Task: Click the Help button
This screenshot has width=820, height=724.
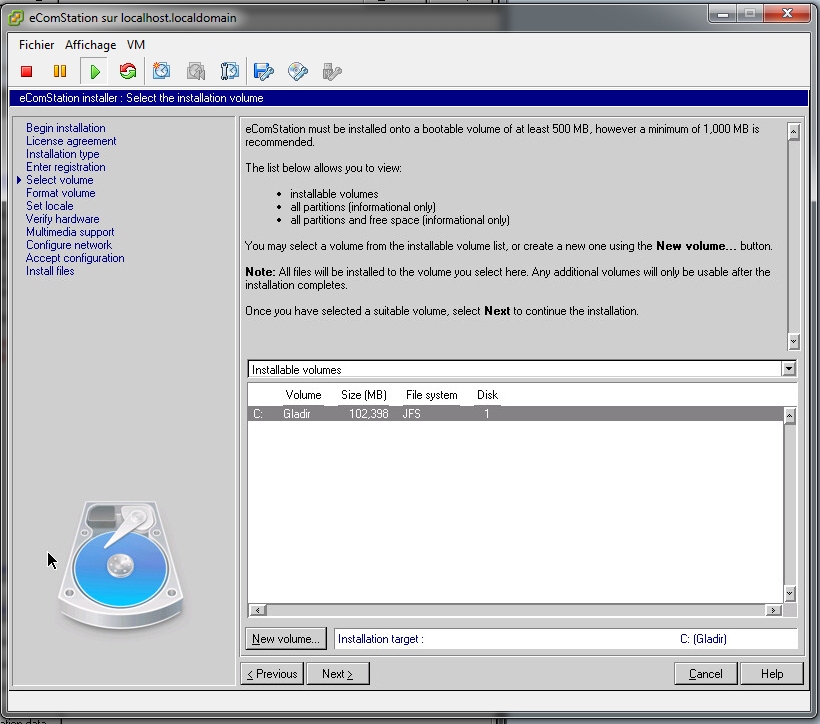Action: (771, 674)
